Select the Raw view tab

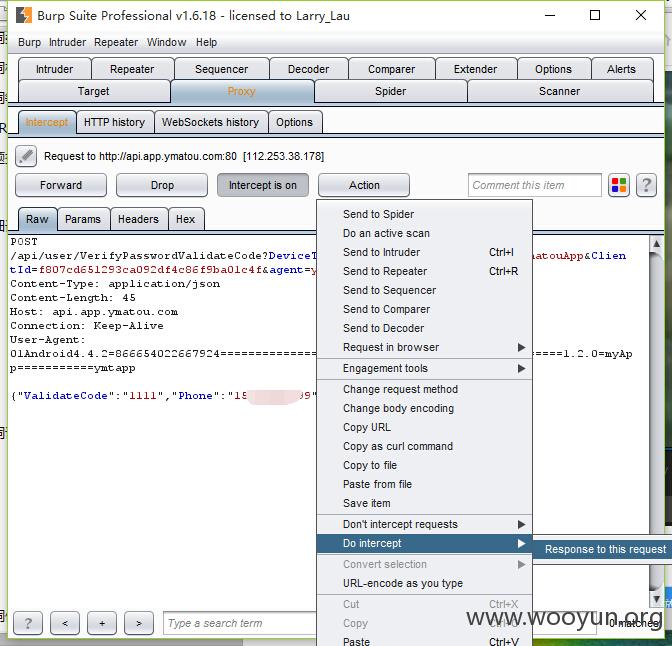tap(37, 219)
